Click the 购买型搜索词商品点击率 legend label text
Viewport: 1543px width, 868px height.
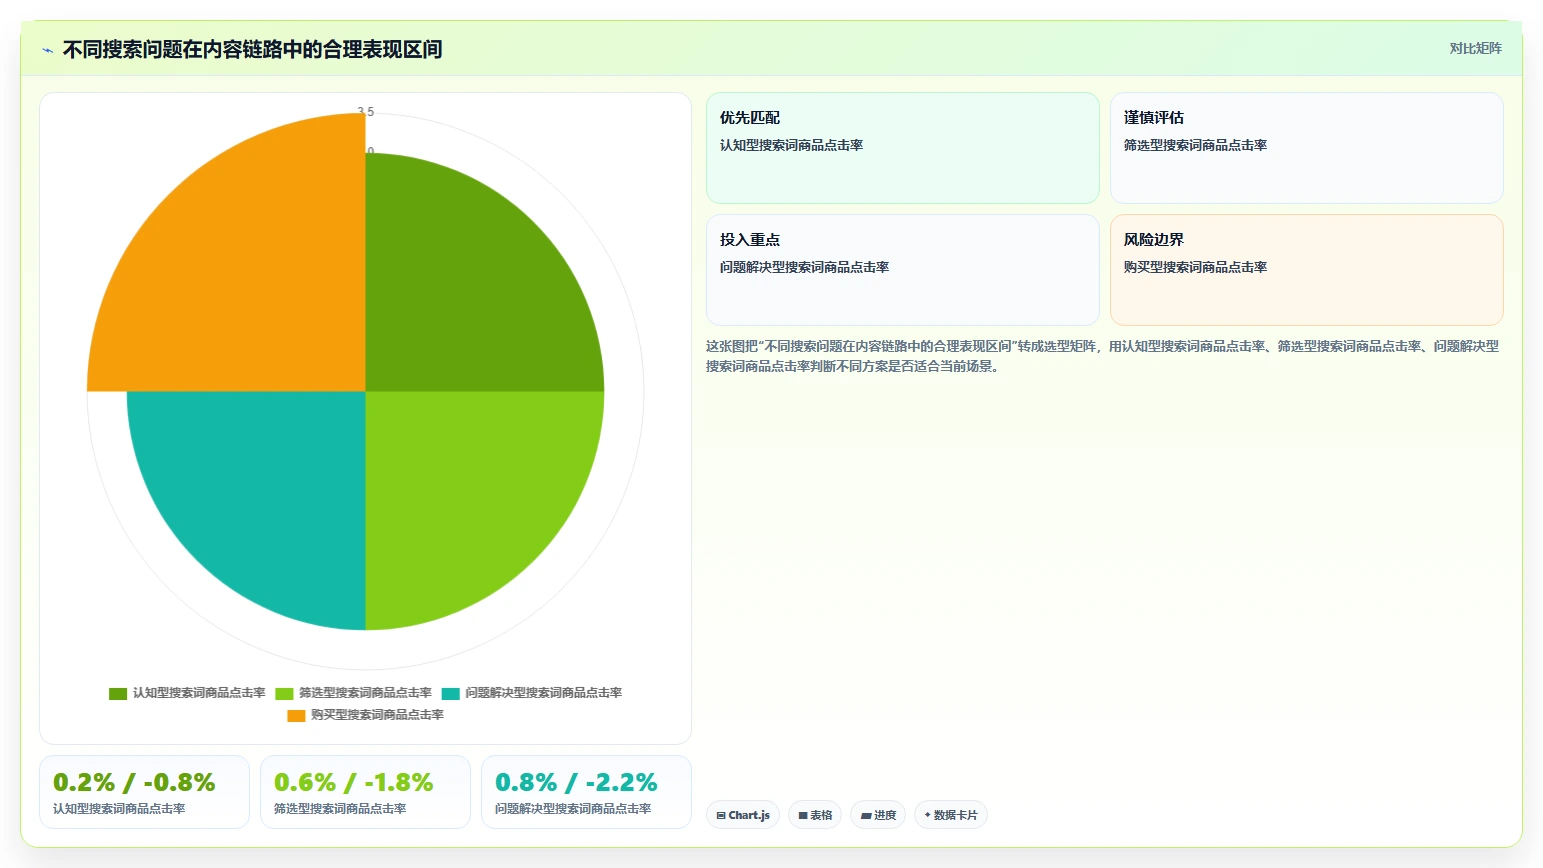click(377, 715)
